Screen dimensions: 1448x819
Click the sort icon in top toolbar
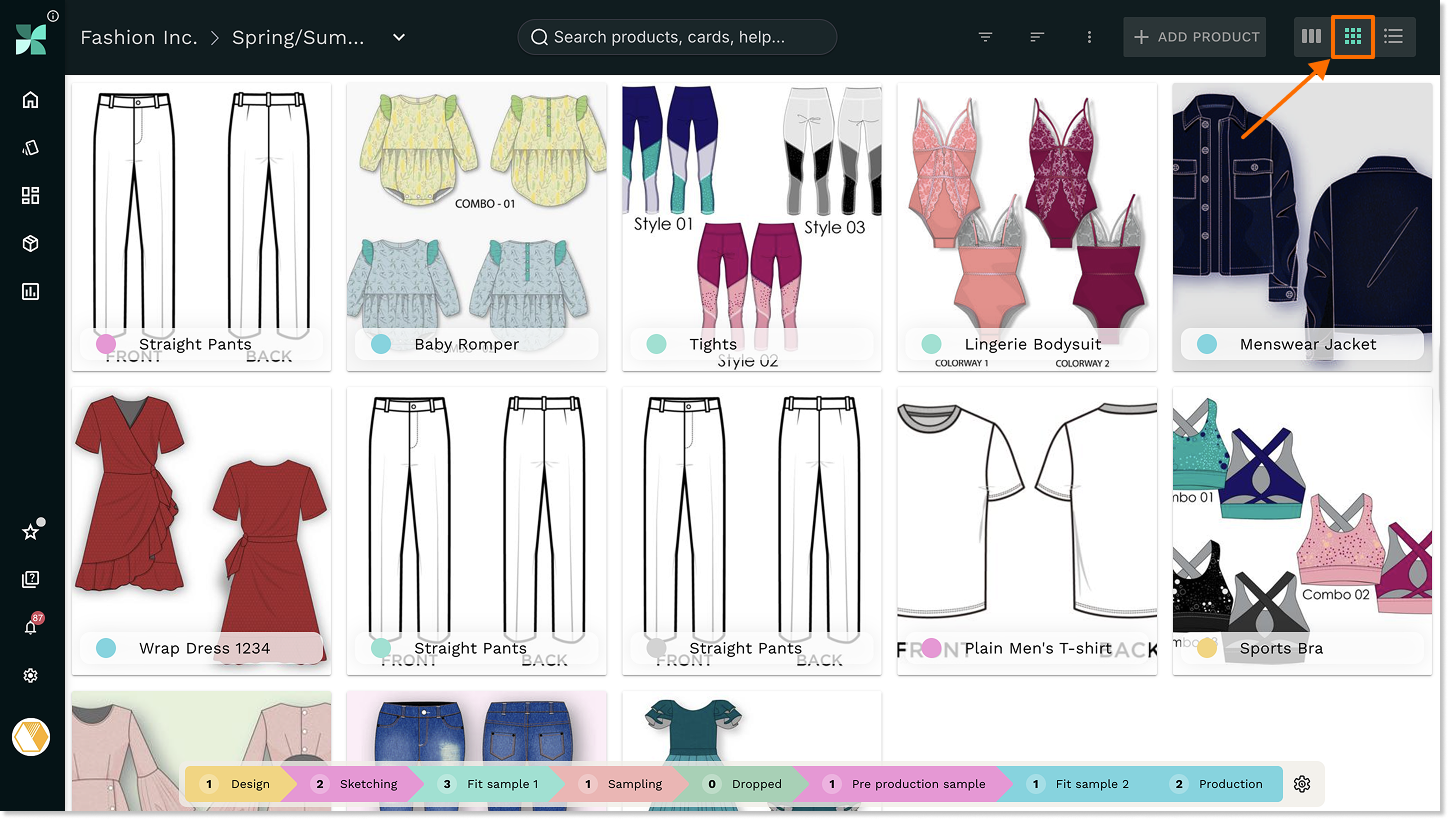pos(1037,37)
